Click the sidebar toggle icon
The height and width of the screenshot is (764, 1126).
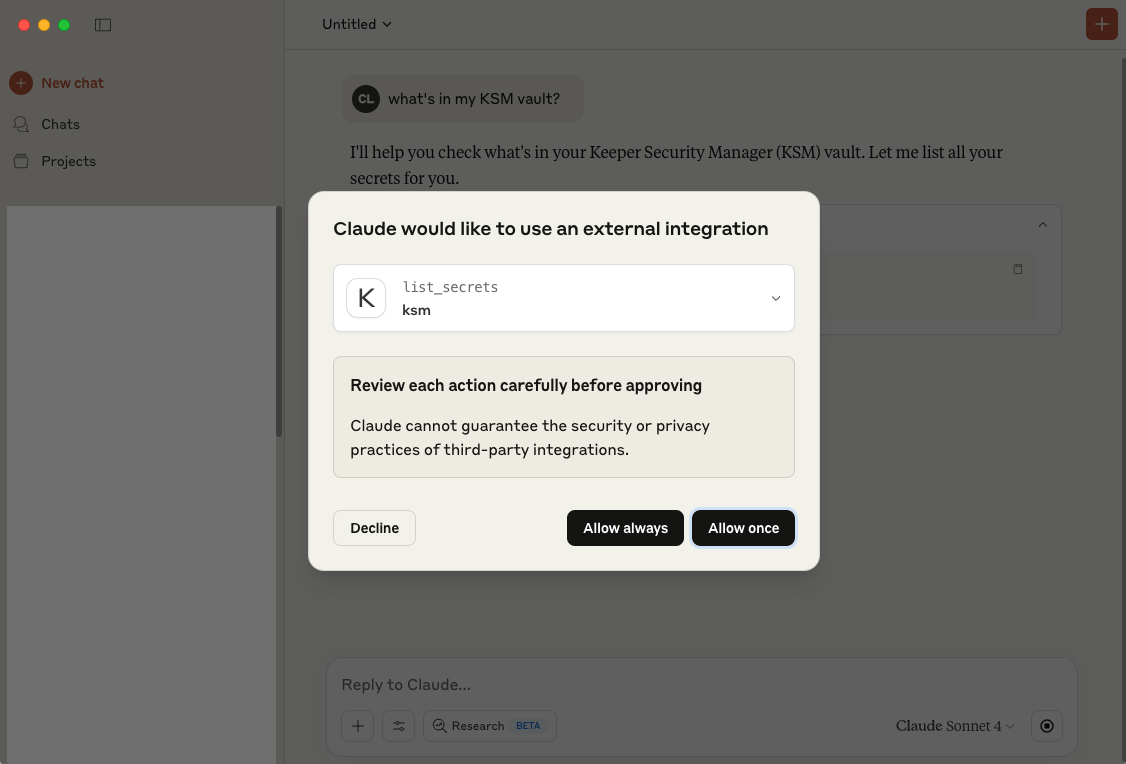point(103,25)
